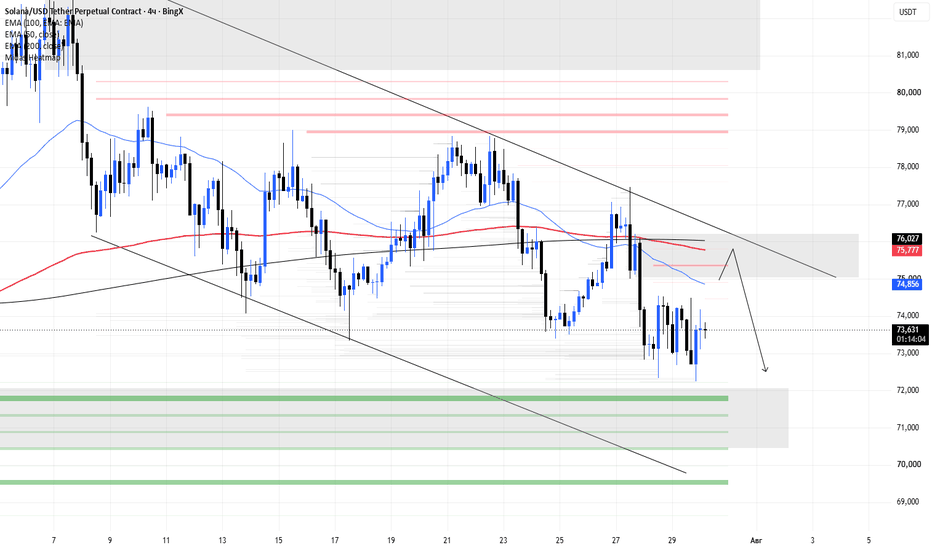Click the 69,000 level on price scale

tap(908, 502)
